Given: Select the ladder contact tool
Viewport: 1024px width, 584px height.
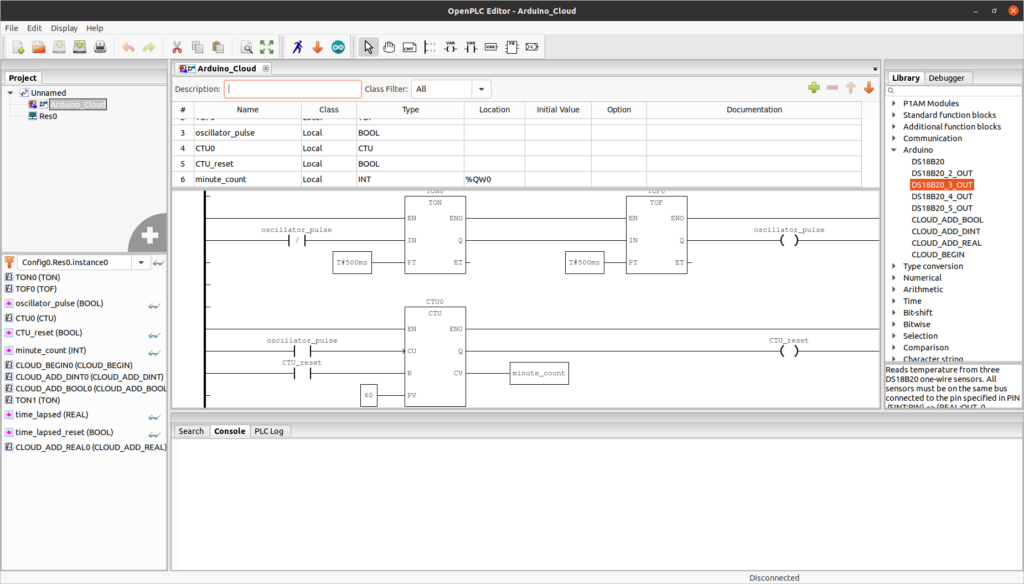Looking at the screenshot, I should coord(470,46).
